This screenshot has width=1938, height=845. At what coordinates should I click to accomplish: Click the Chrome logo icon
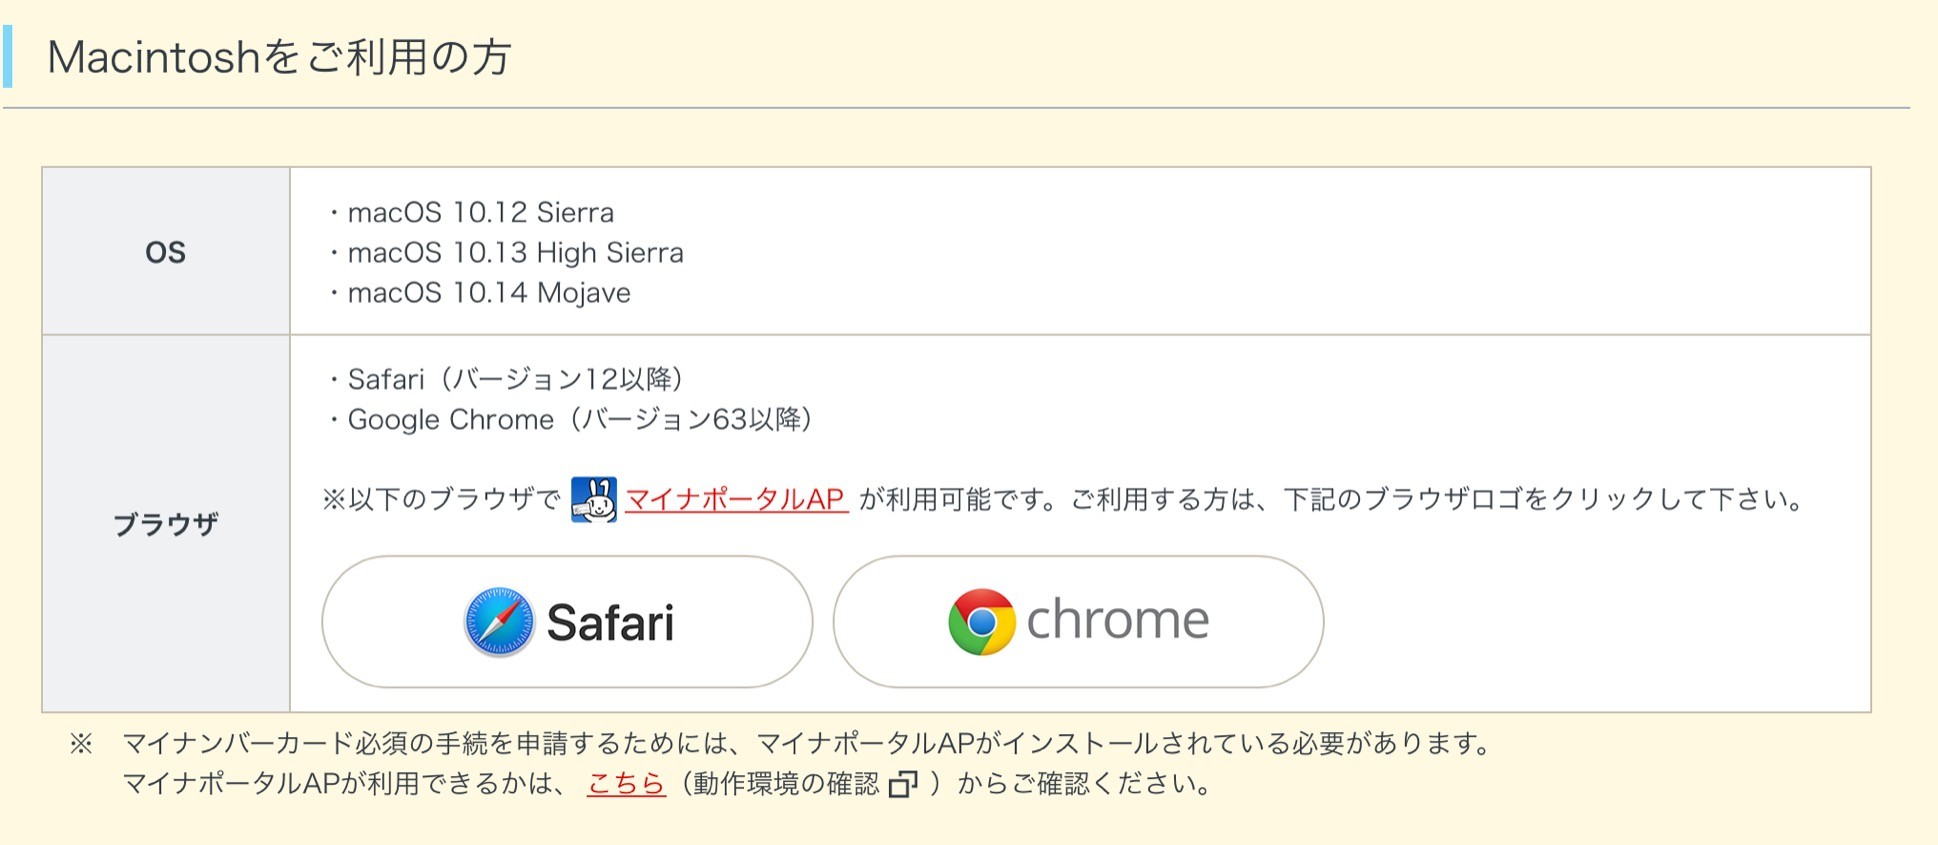(981, 621)
